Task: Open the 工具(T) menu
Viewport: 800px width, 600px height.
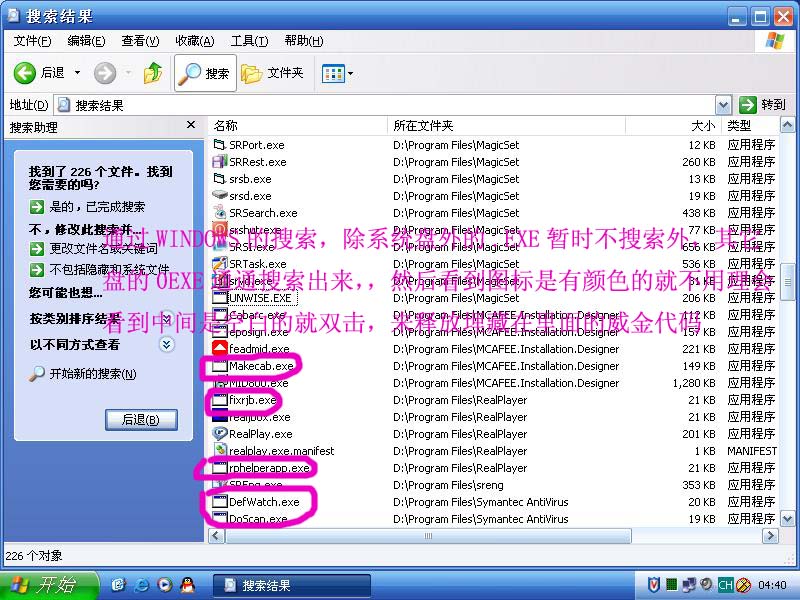Action: tap(249, 41)
